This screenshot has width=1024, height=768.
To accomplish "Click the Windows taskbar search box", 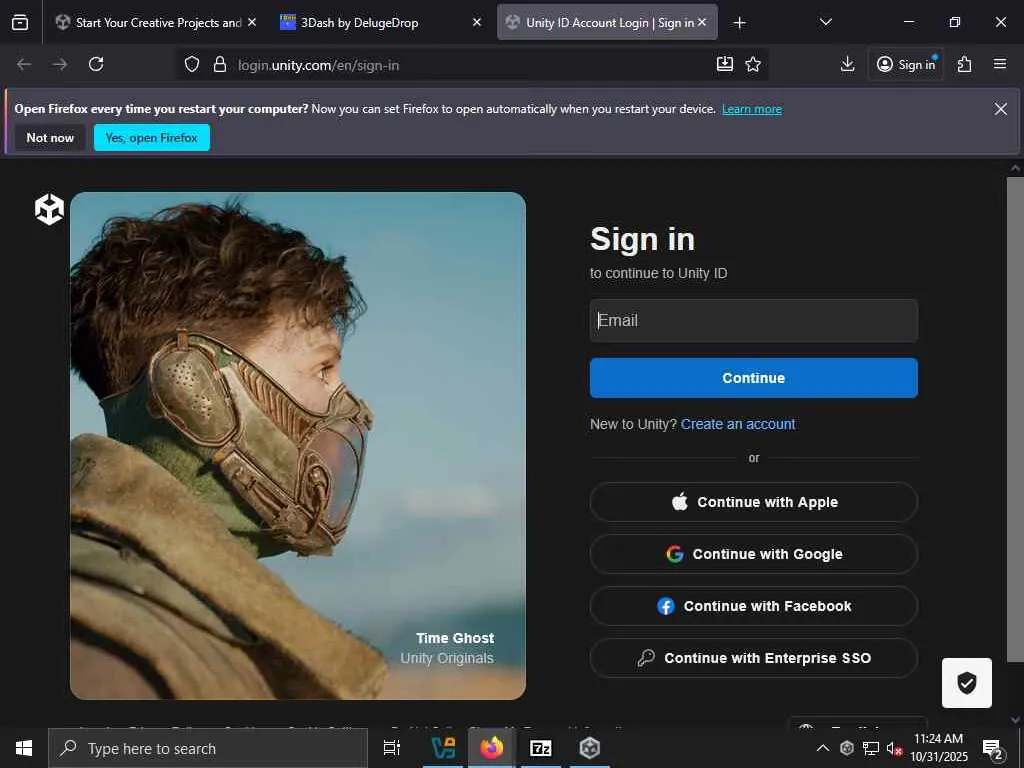I will tap(208, 748).
